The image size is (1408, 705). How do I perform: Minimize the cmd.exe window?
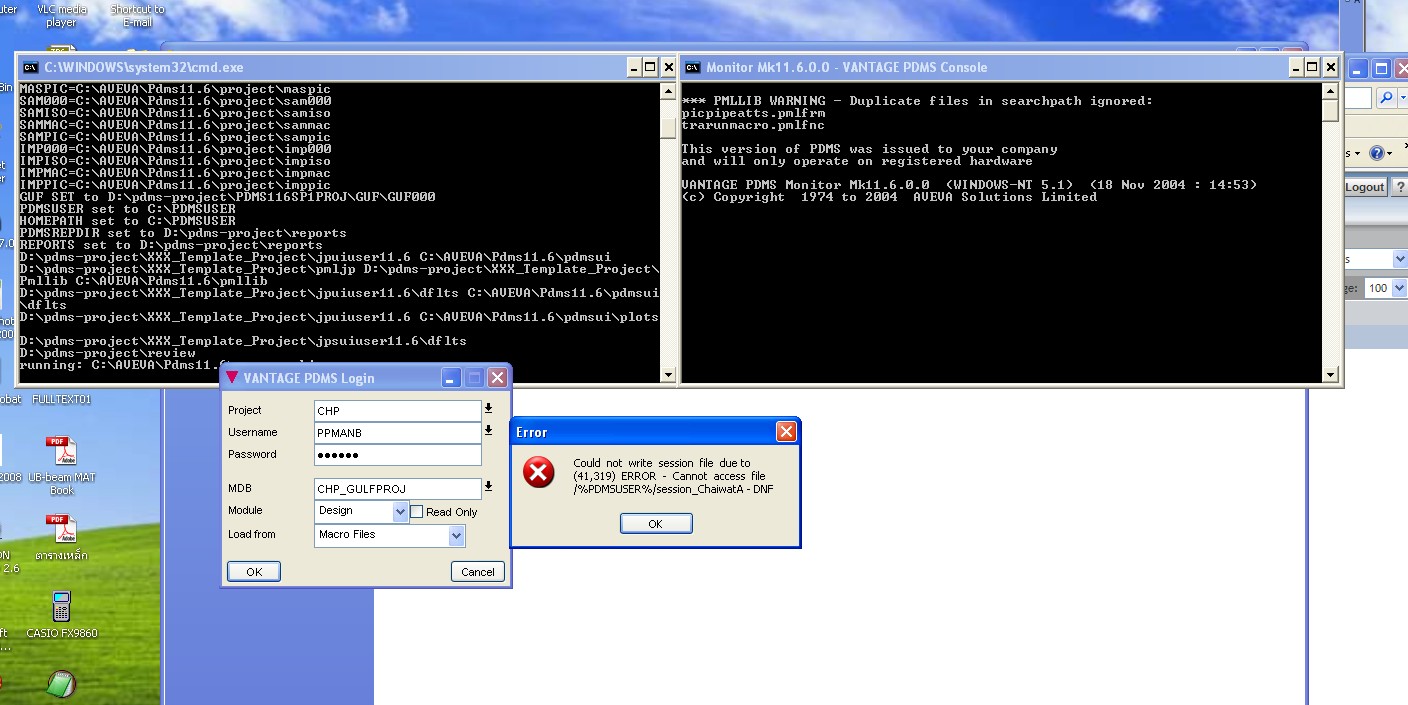point(634,67)
